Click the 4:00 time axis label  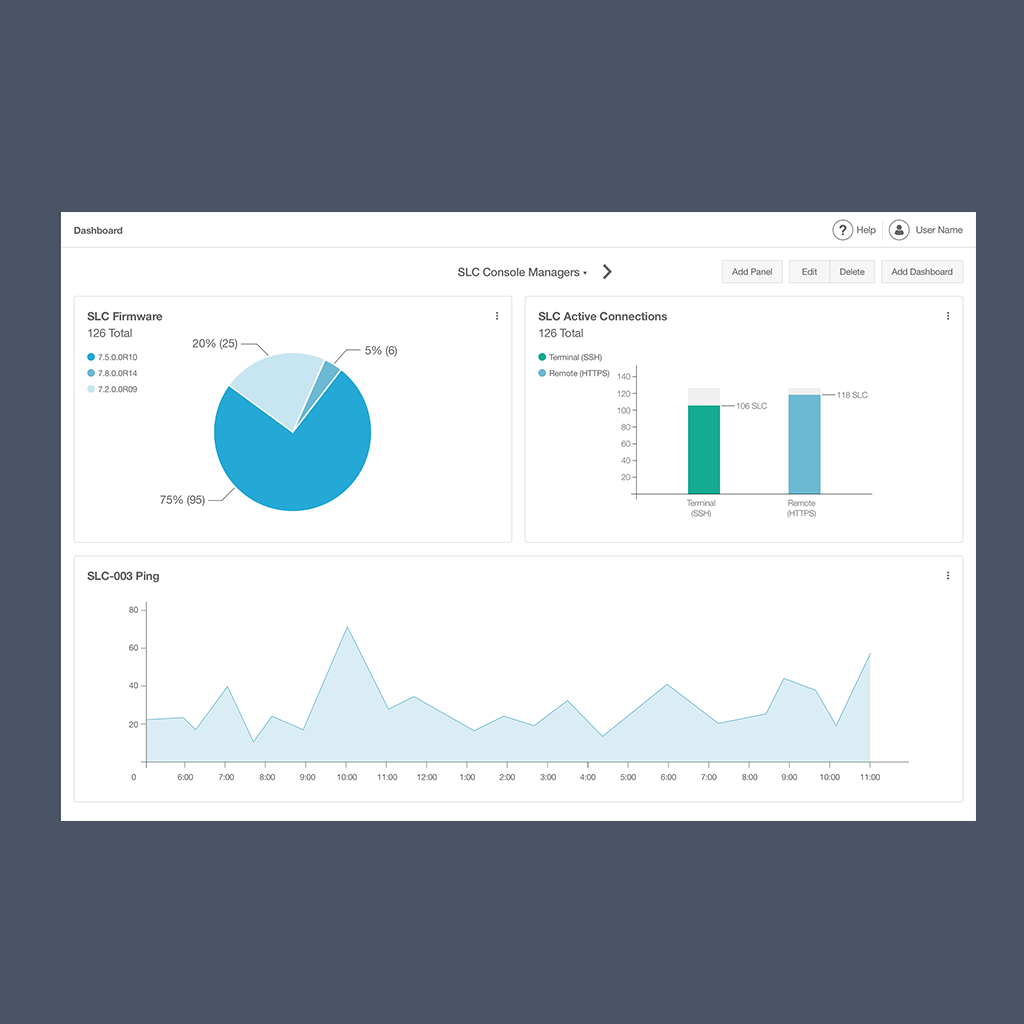(588, 777)
